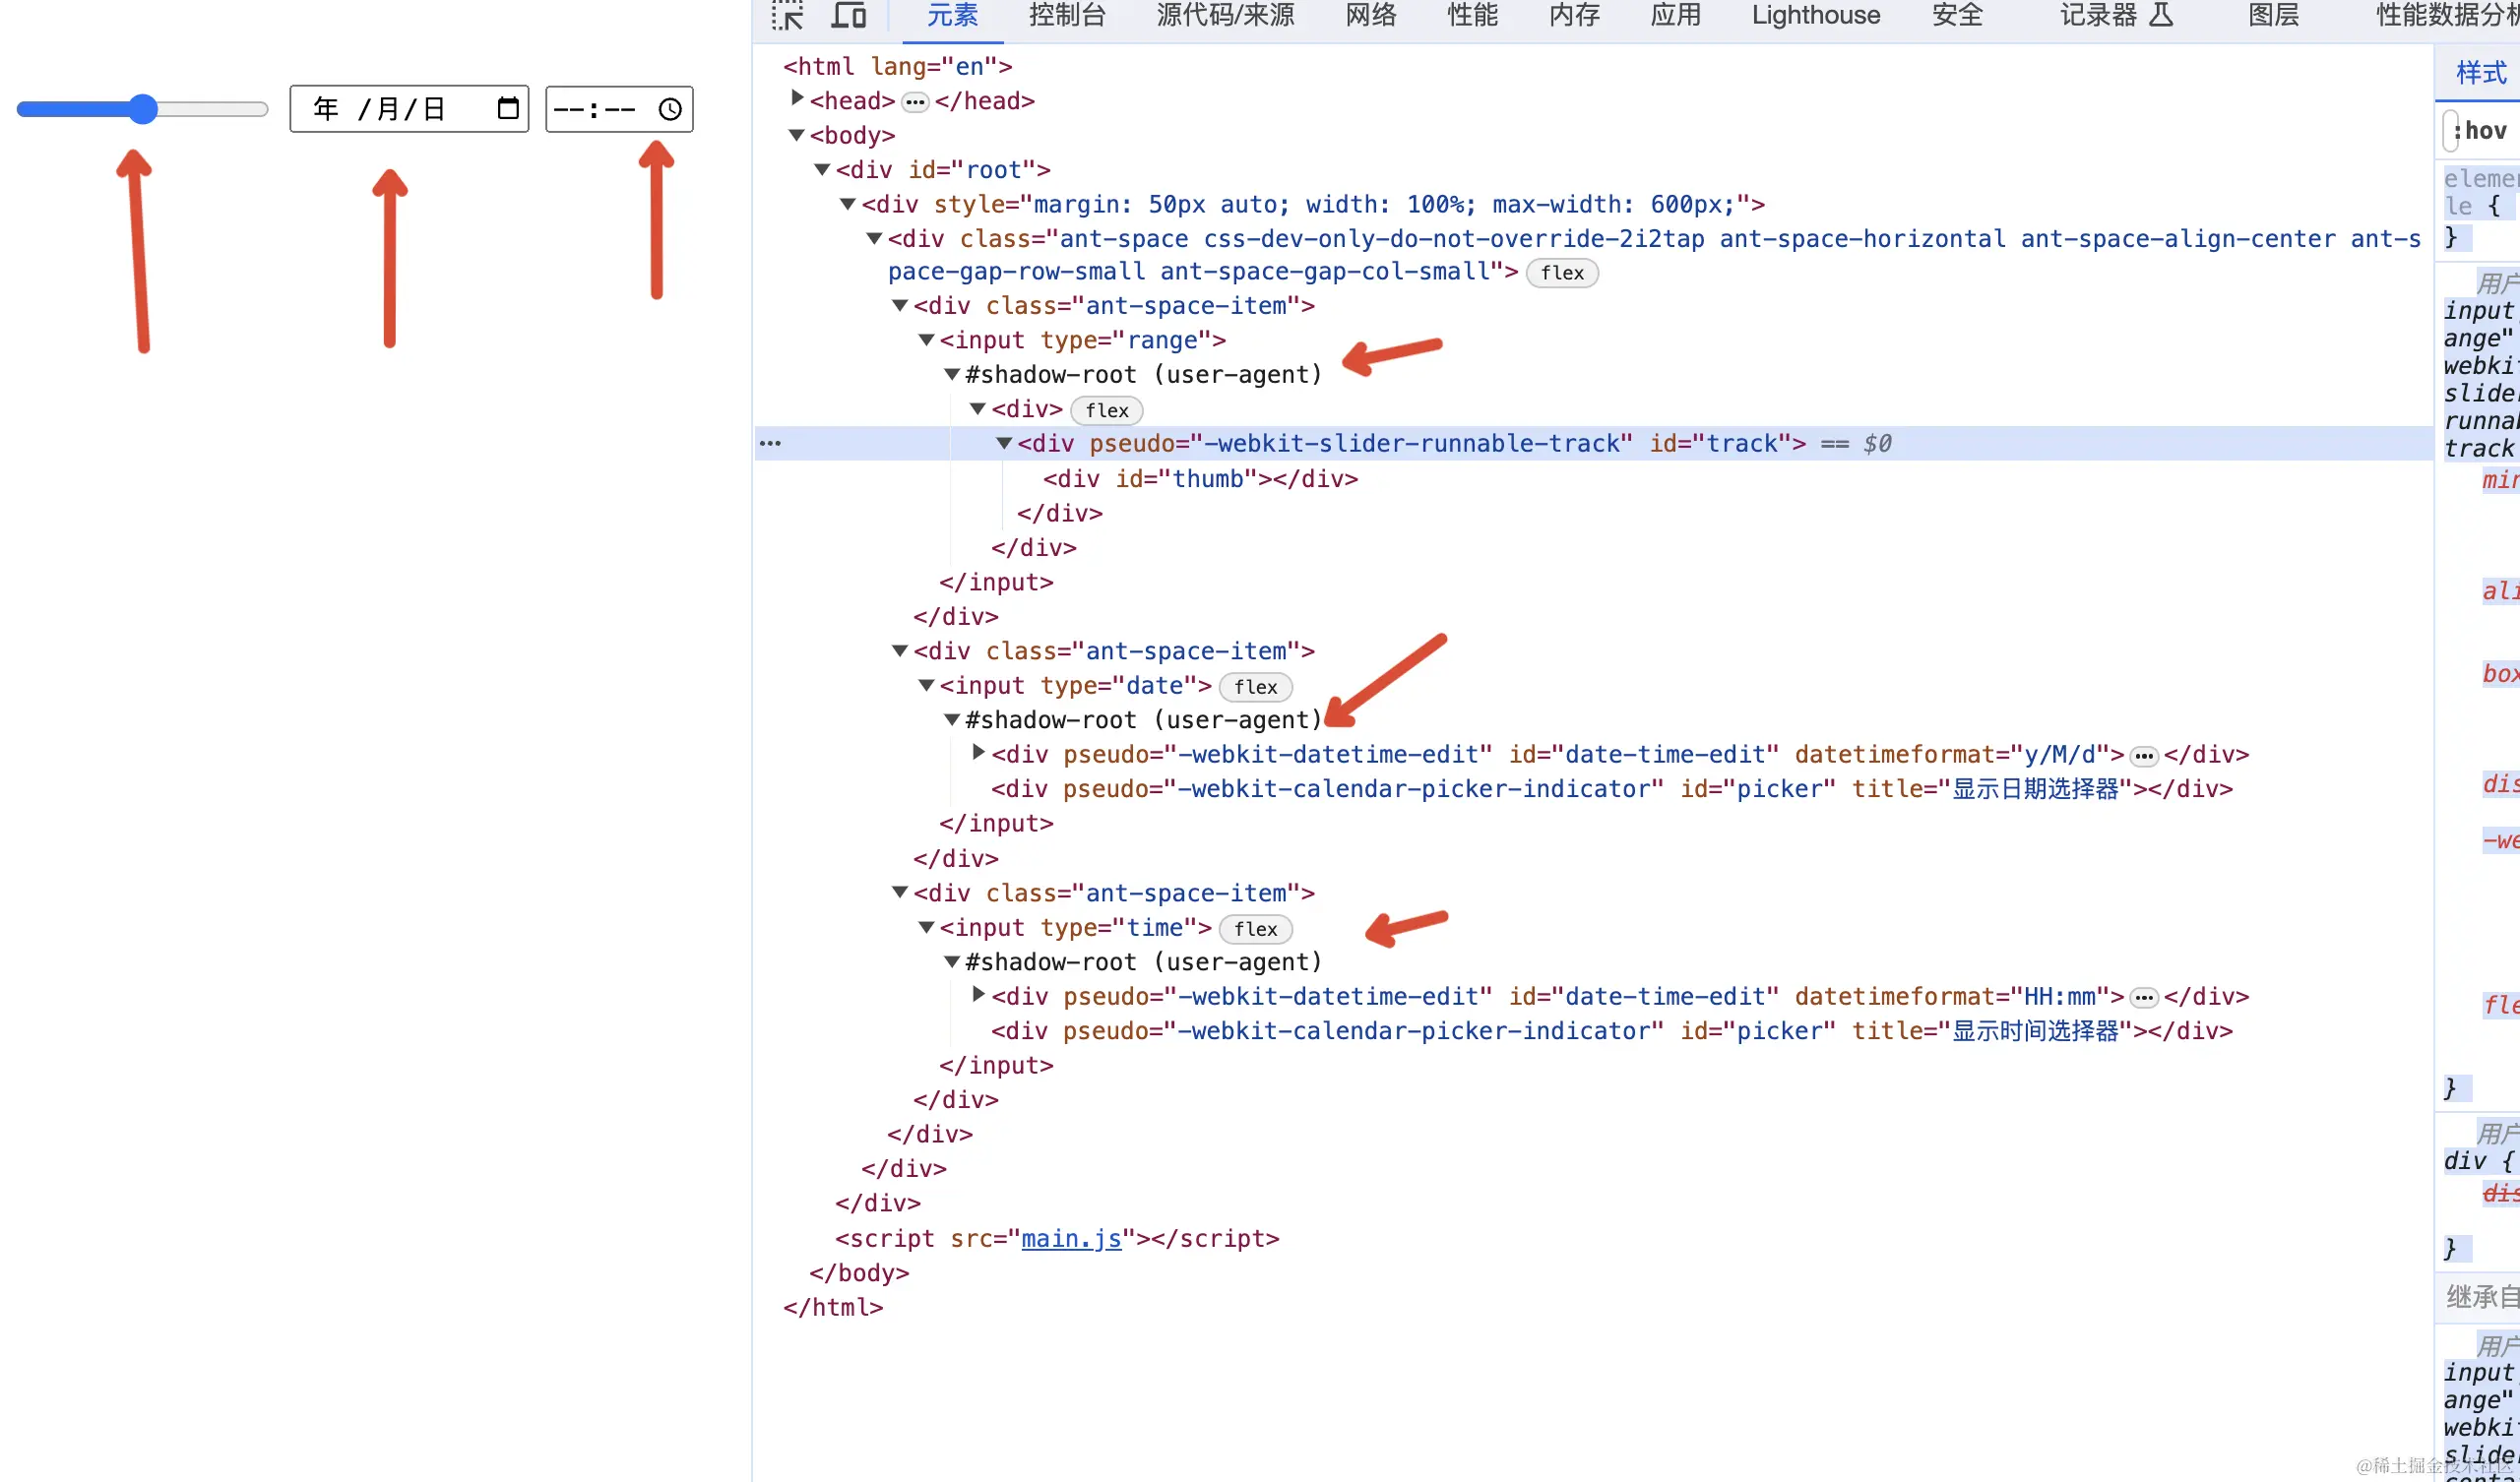Select the div id thumb node
Image resolution: width=2520 pixels, height=1482 pixels.
click(1199, 479)
